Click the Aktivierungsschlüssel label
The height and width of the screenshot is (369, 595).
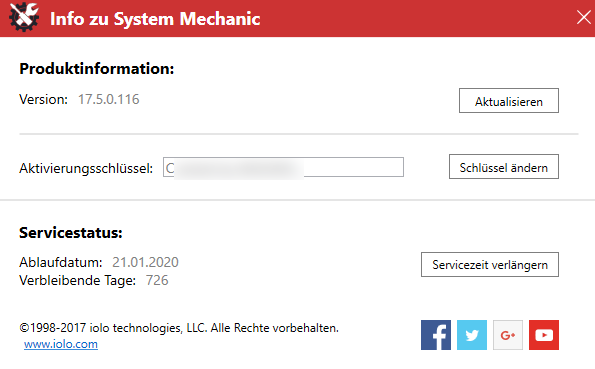86,168
